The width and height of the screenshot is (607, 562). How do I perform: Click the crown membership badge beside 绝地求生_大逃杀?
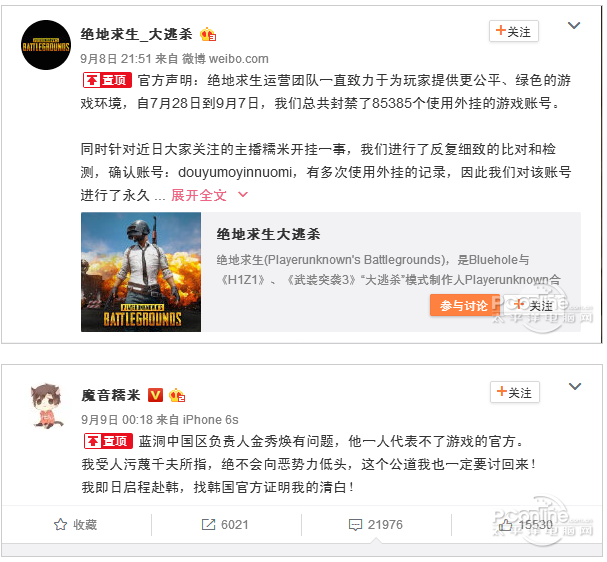coord(208,34)
